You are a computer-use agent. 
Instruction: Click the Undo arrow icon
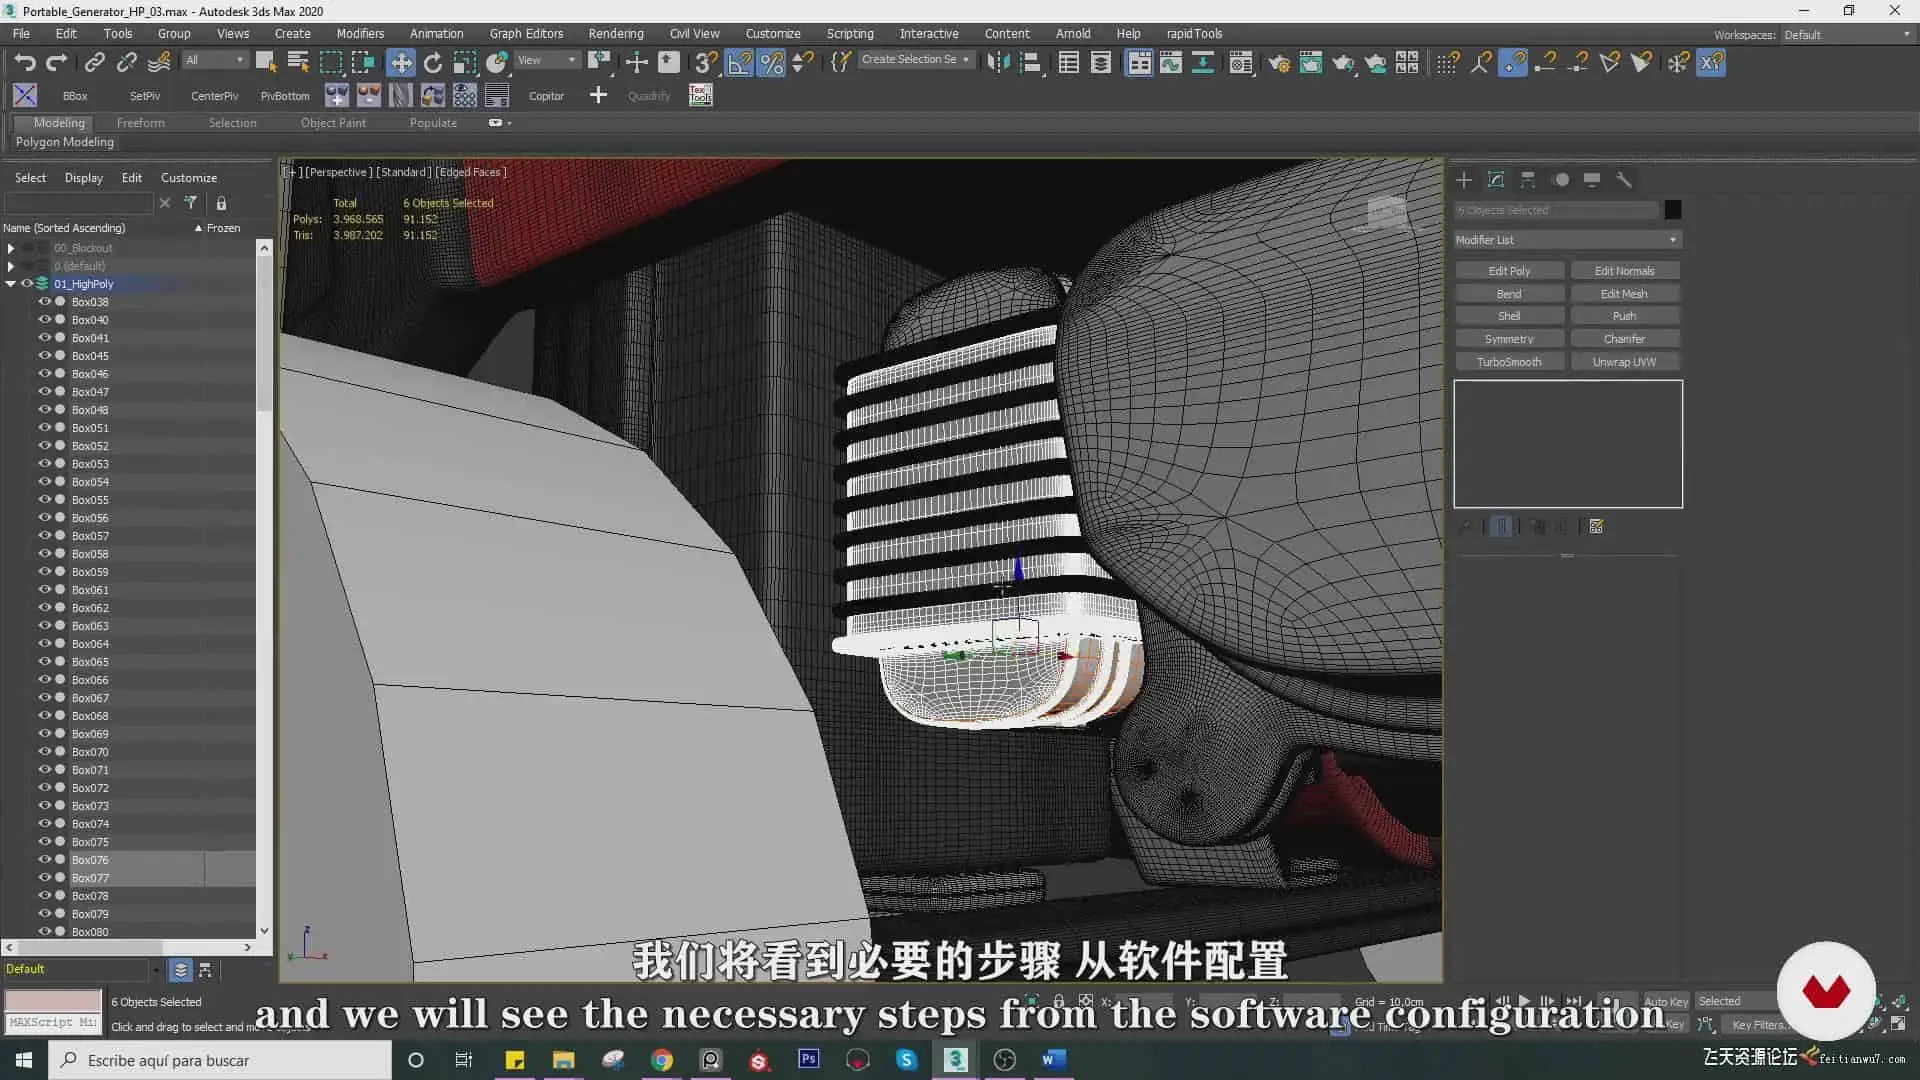25,63
